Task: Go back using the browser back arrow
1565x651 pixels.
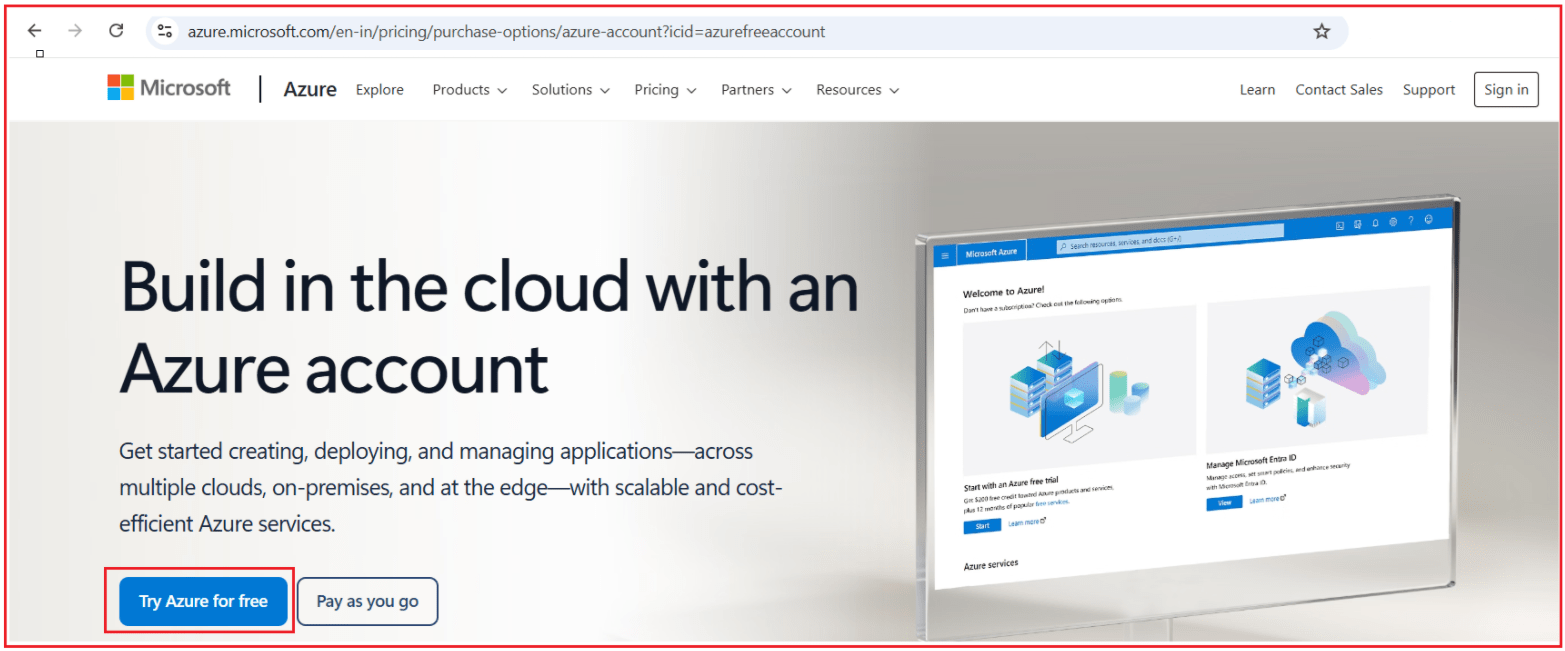Action: 34,31
